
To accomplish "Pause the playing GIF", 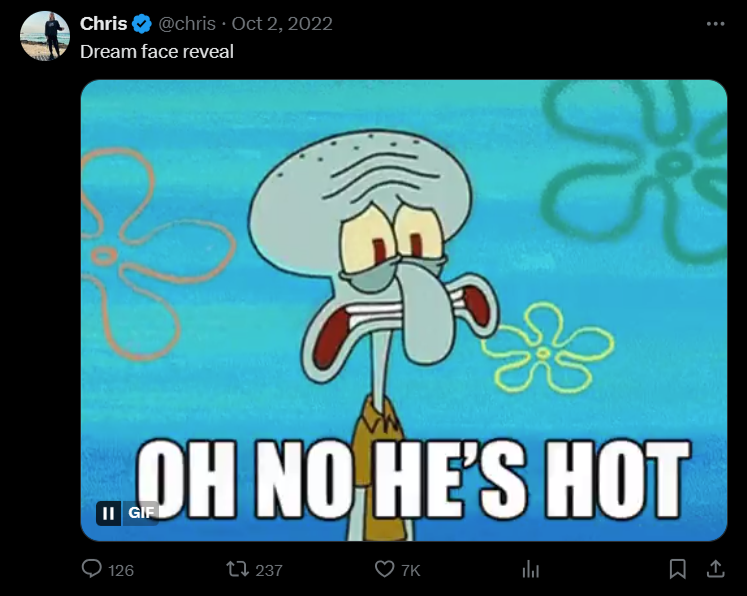I will [109, 513].
